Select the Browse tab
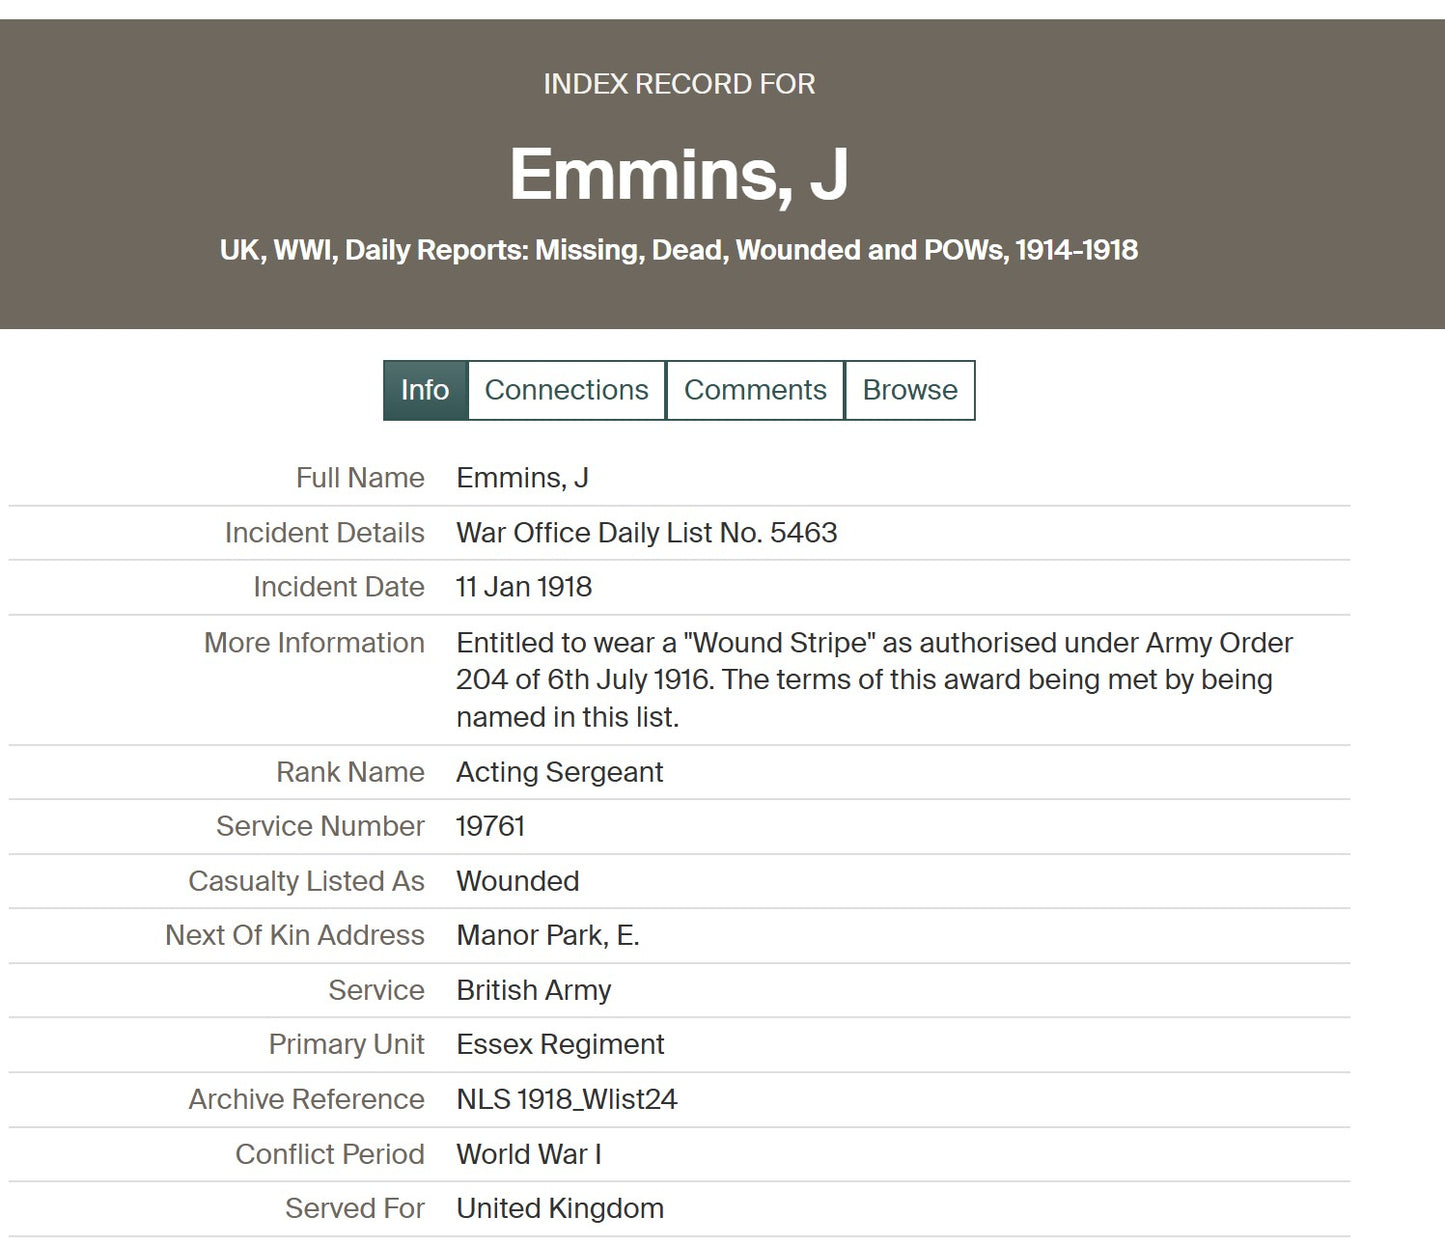 [x=910, y=390]
